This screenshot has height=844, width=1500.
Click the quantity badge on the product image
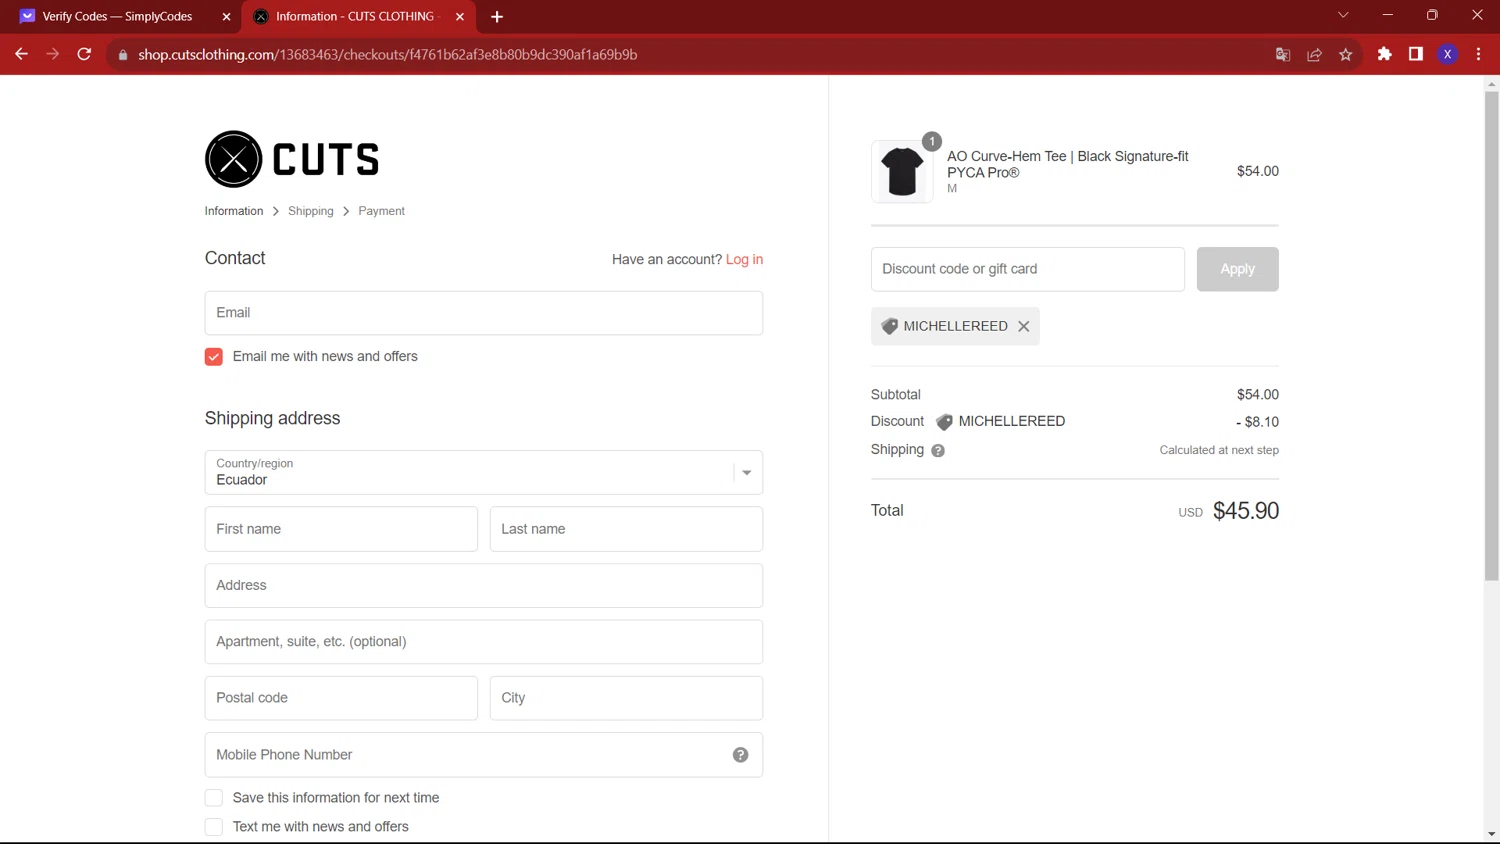click(931, 141)
